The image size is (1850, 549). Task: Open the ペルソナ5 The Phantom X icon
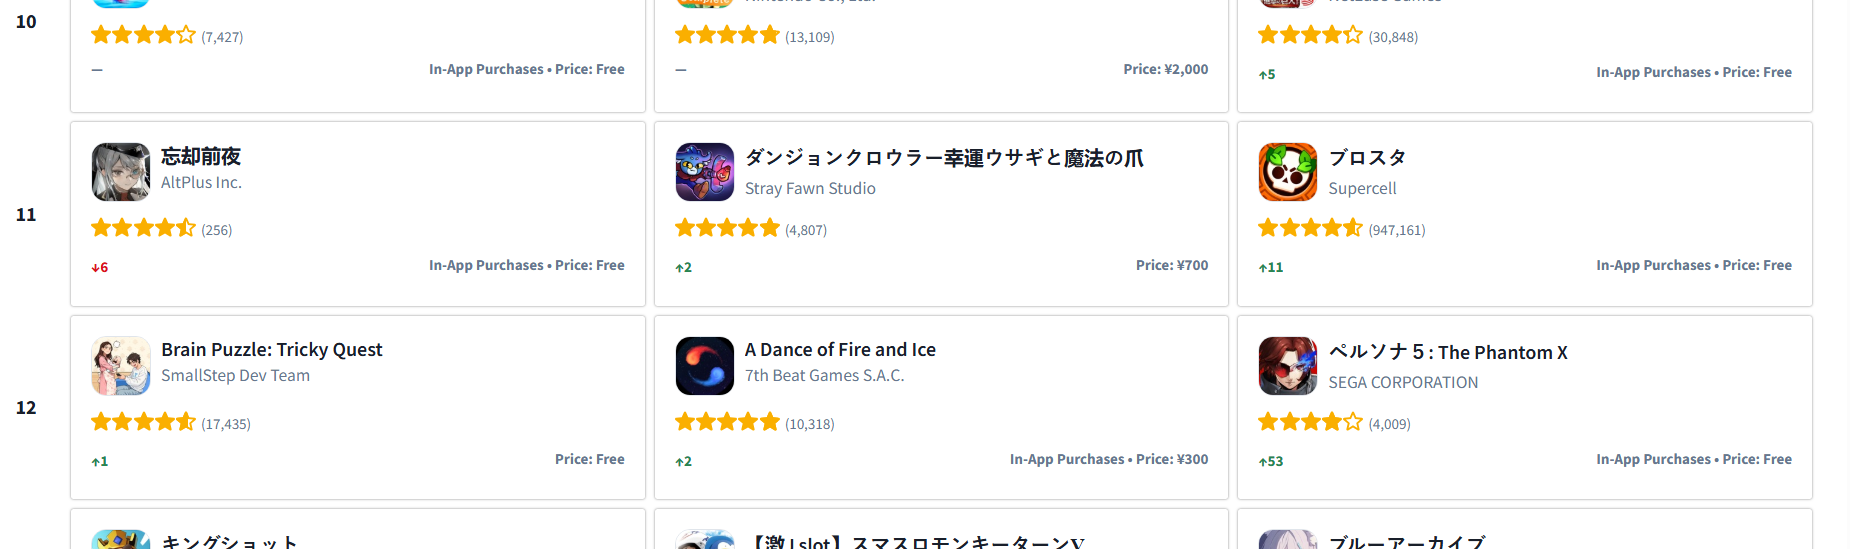tap(1287, 366)
